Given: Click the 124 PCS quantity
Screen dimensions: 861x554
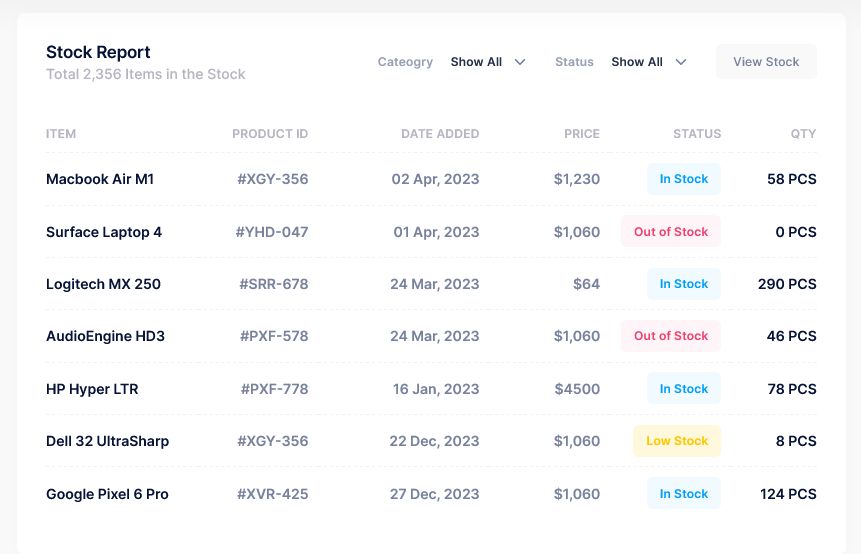Looking at the screenshot, I should pyautogui.click(x=788, y=494).
